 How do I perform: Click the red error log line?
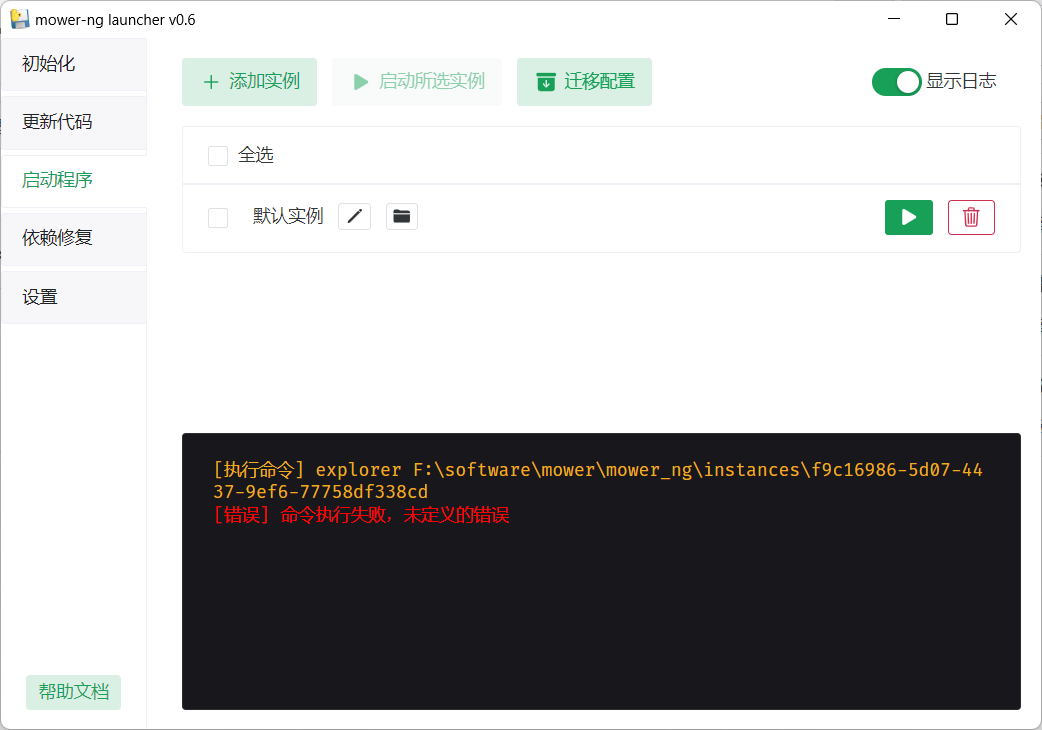[361, 515]
